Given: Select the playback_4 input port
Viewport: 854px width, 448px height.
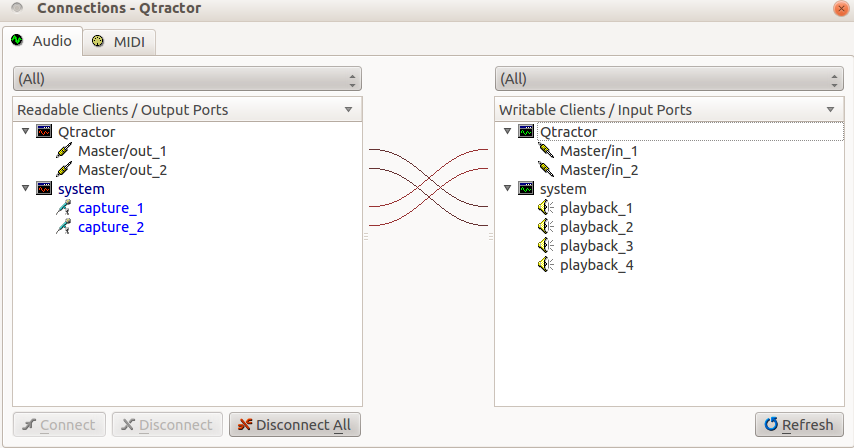Looking at the screenshot, I should 596,265.
